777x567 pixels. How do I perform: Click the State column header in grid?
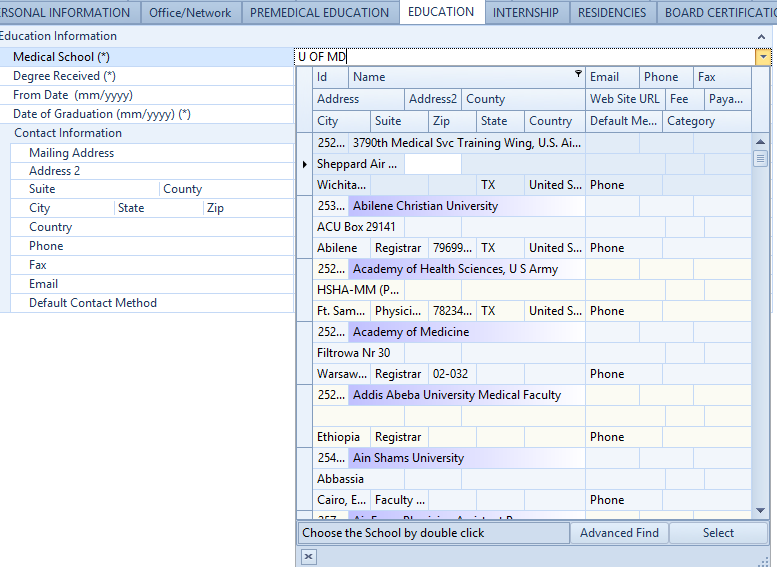point(500,121)
